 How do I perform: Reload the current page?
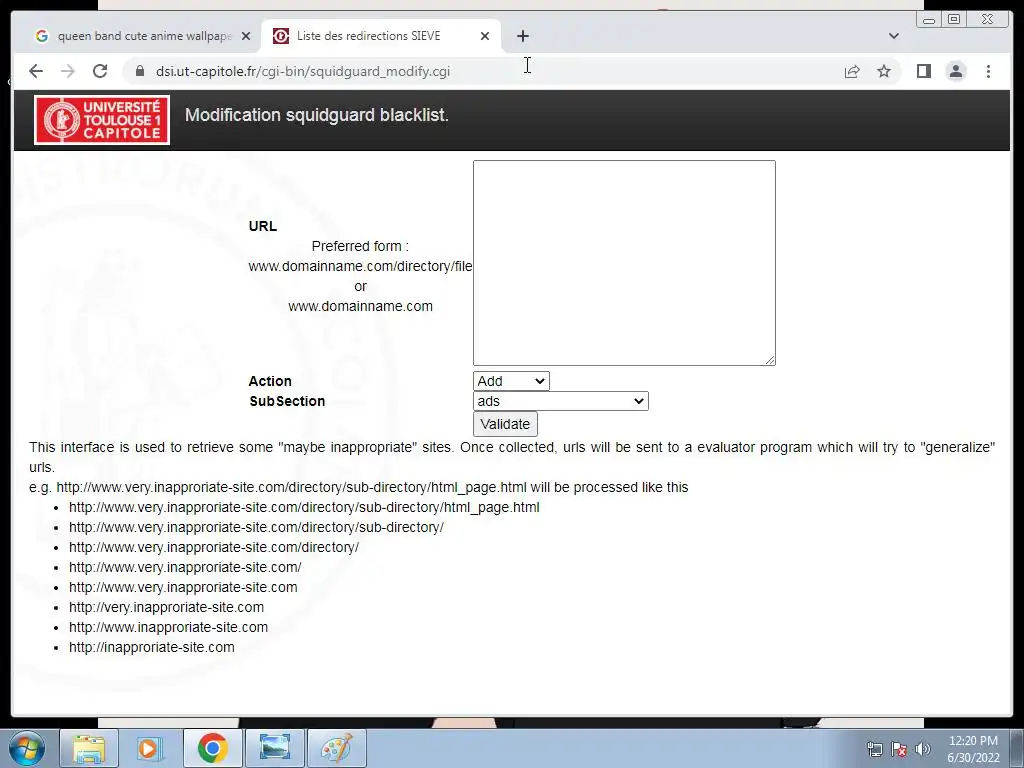pyautogui.click(x=100, y=71)
